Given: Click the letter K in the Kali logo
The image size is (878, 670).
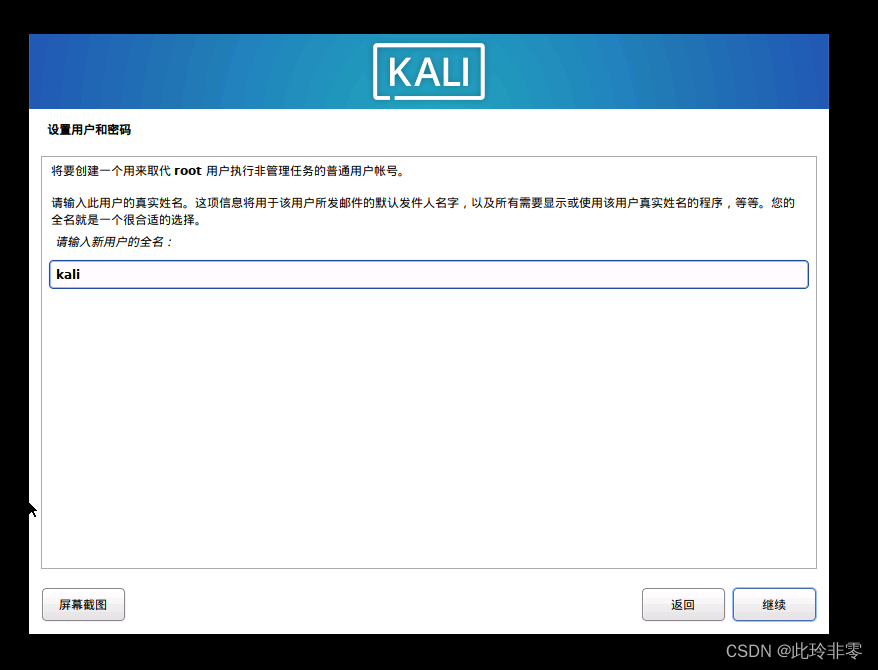Looking at the screenshot, I should pos(401,73).
